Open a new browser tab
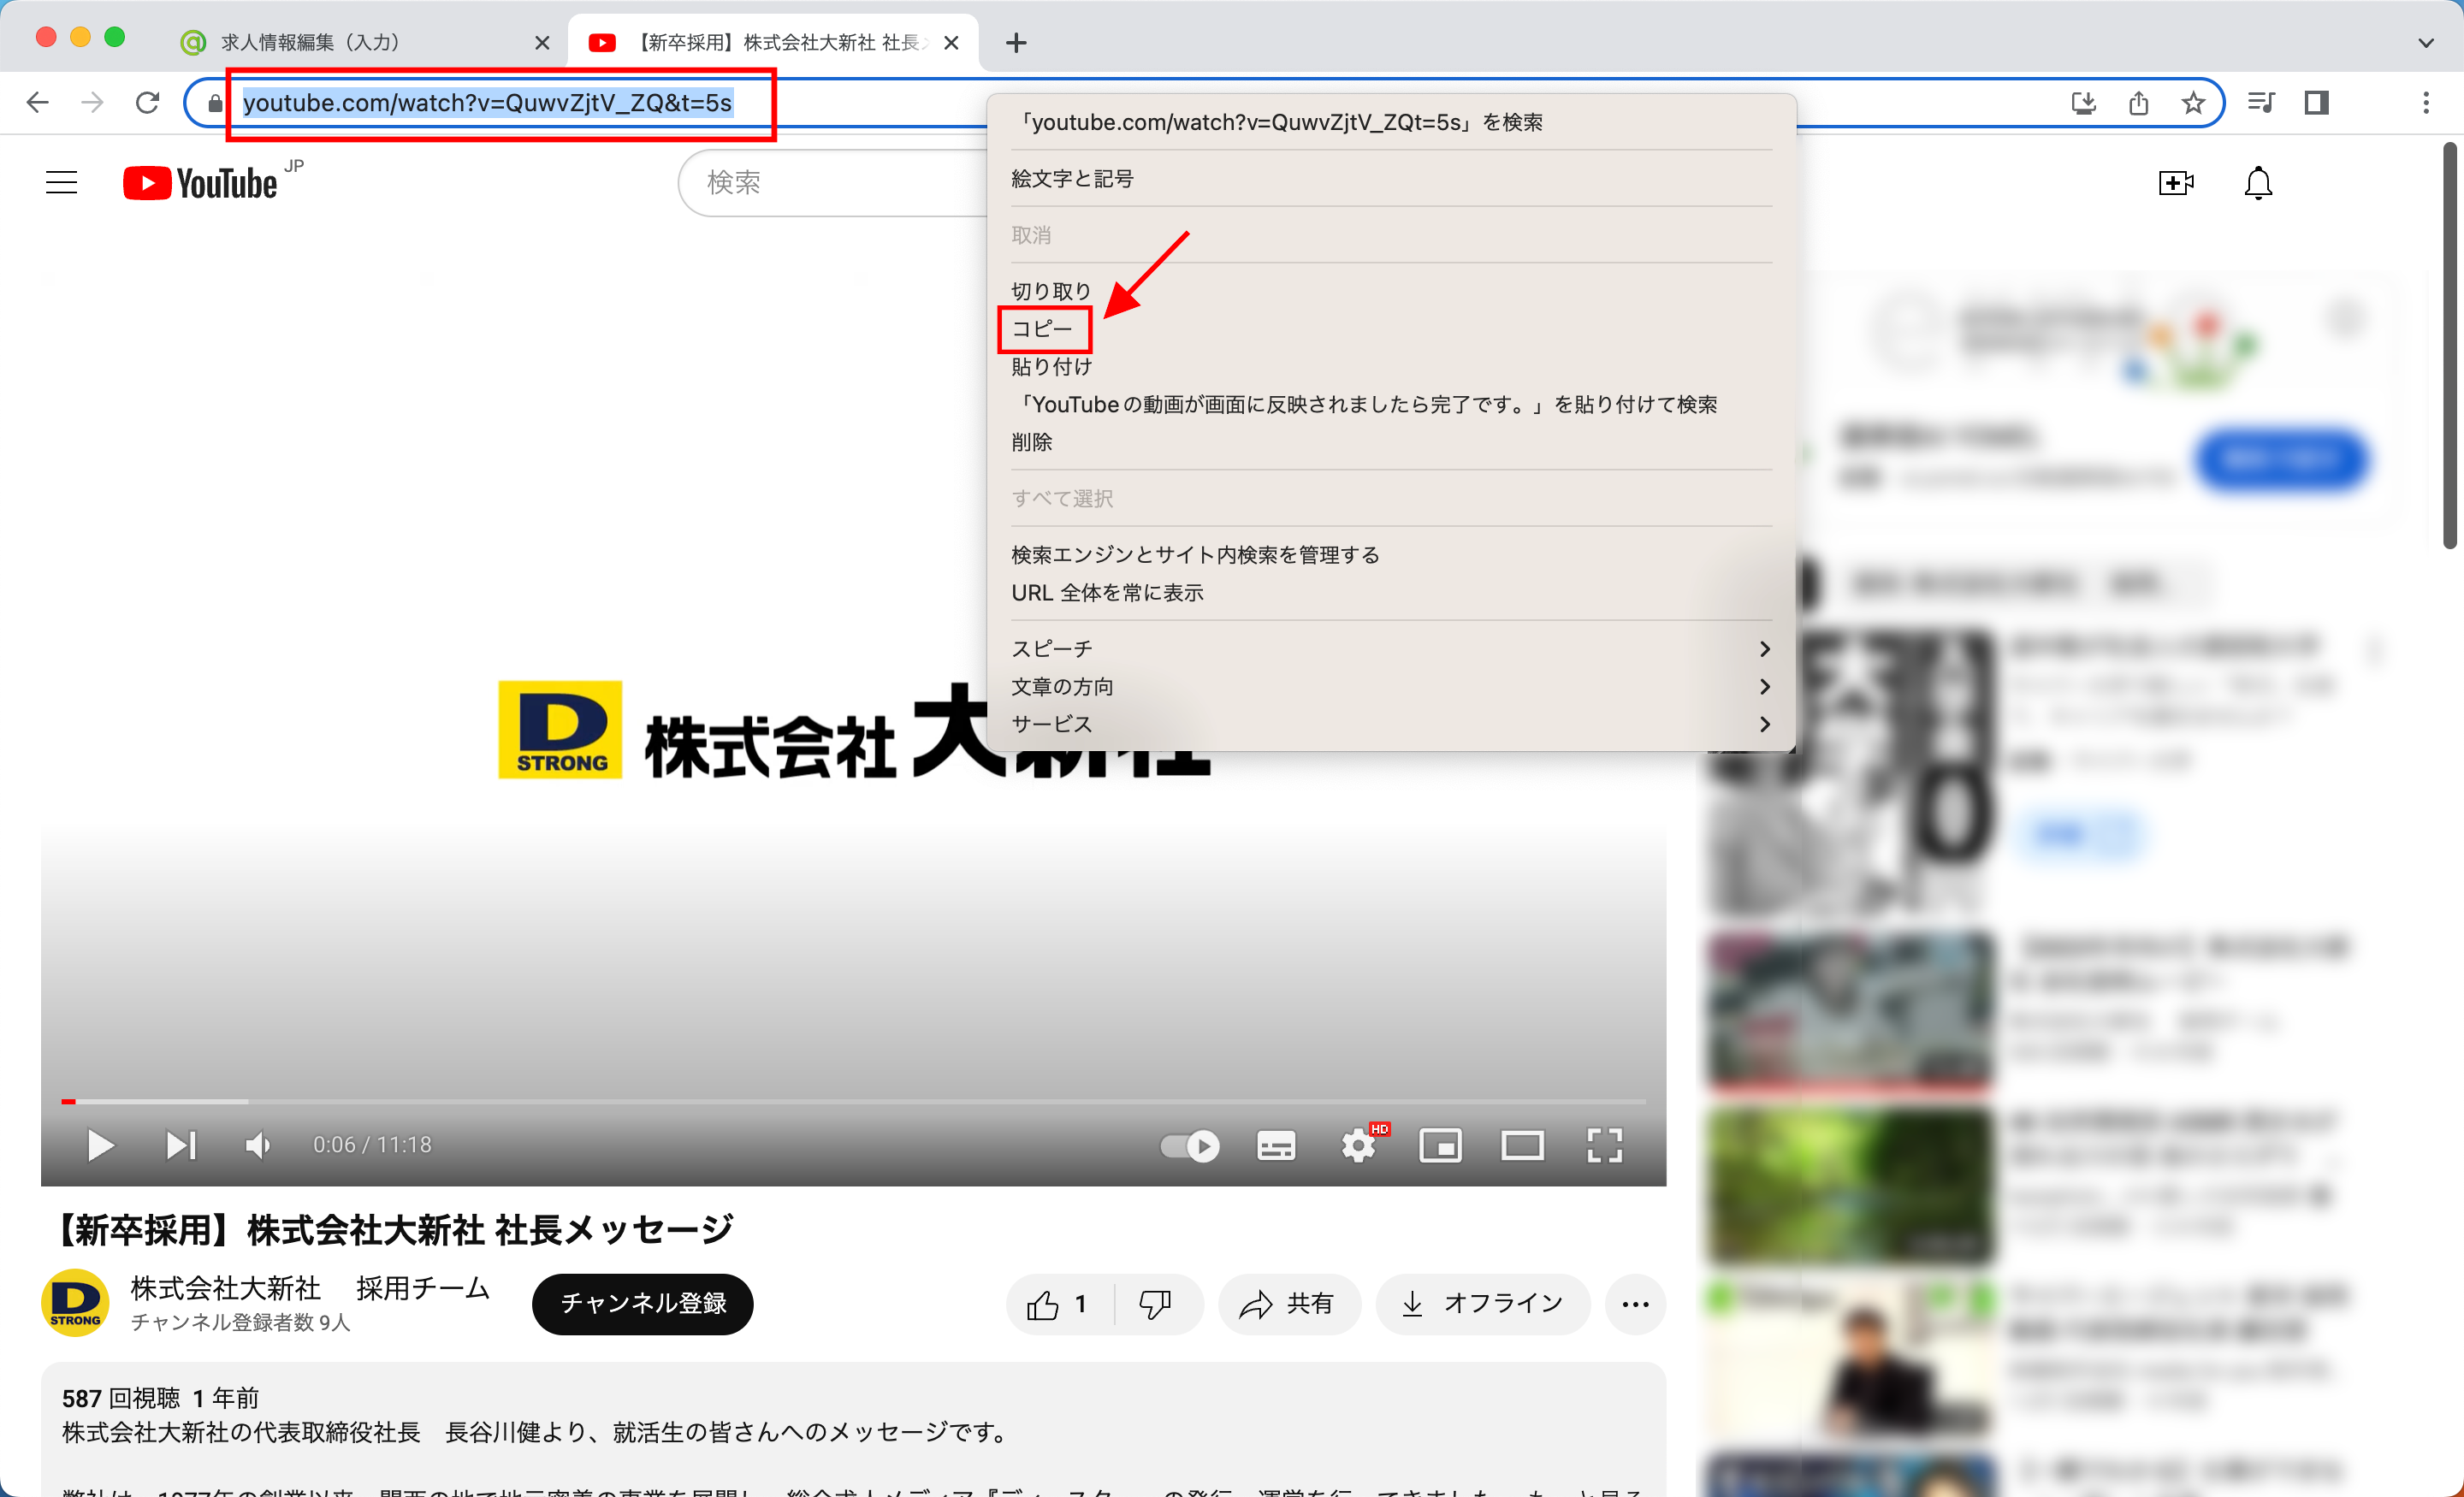The height and width of the screenshot is (1497, 2464). pyautogui.click(x=1016, y=43)
